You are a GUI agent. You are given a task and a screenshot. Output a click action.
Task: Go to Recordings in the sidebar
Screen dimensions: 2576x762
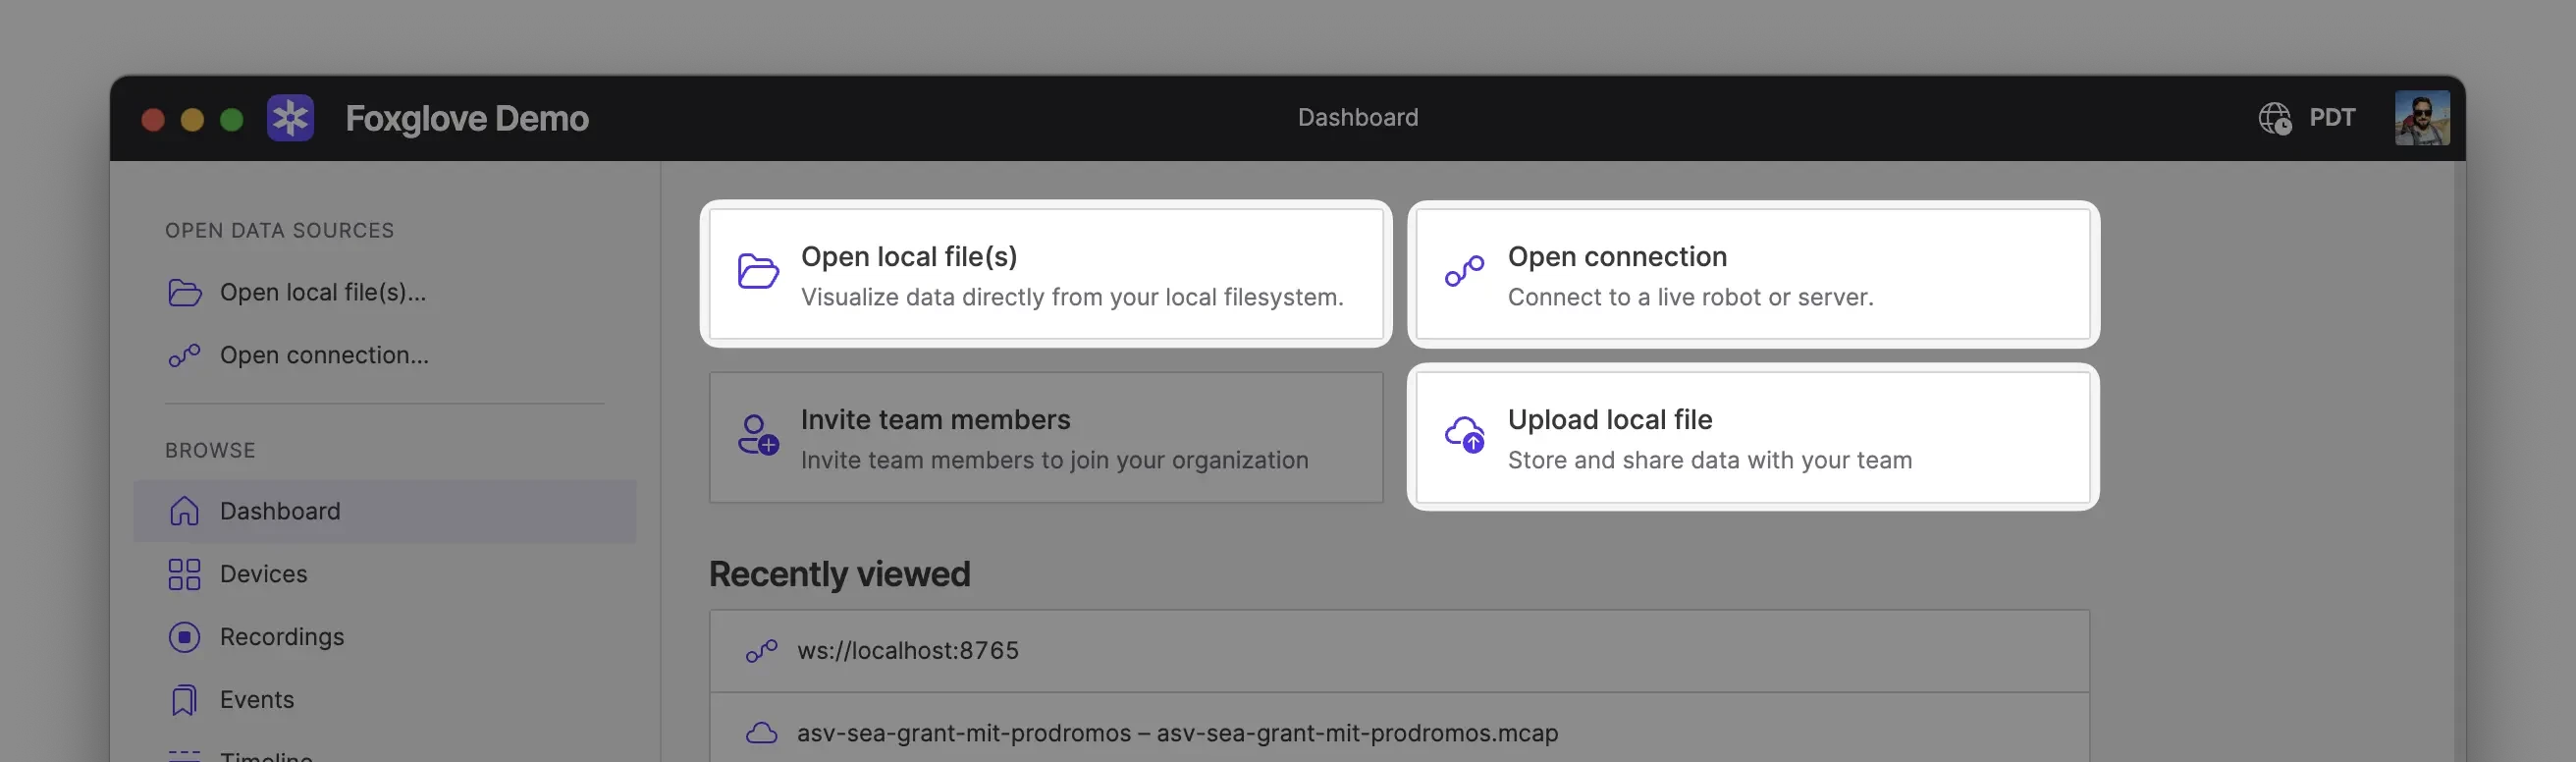coord(282,637)
